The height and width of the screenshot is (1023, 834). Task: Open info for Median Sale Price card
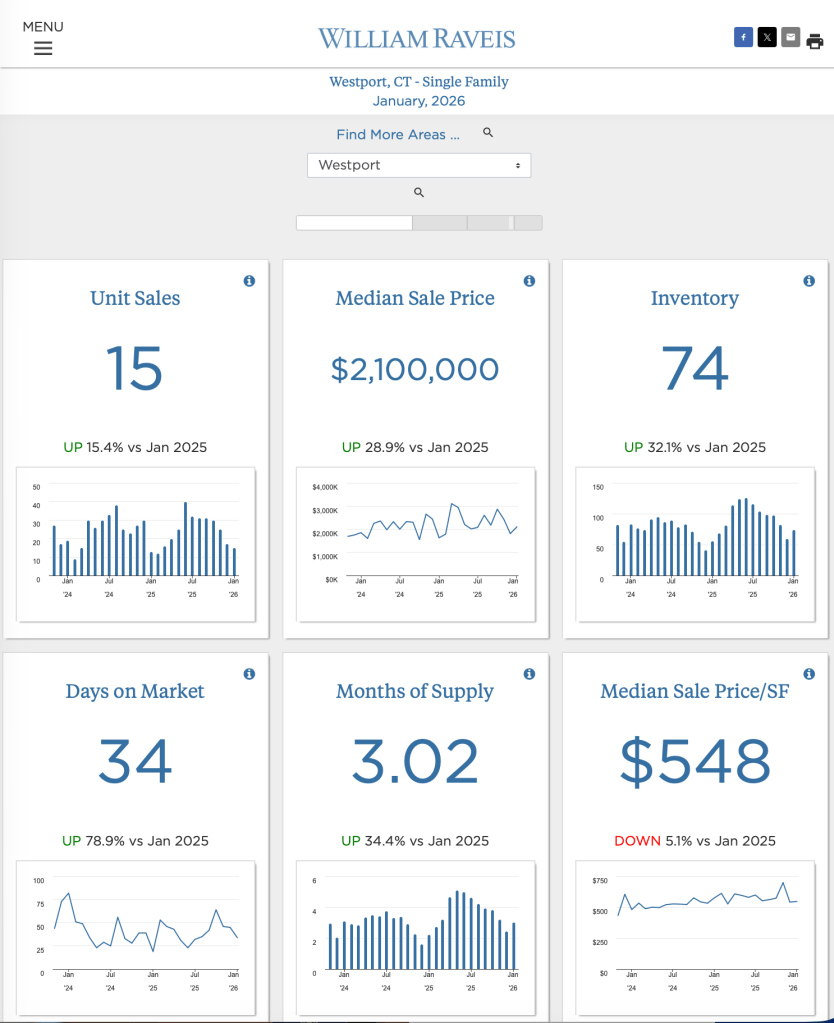pos(529,281)
